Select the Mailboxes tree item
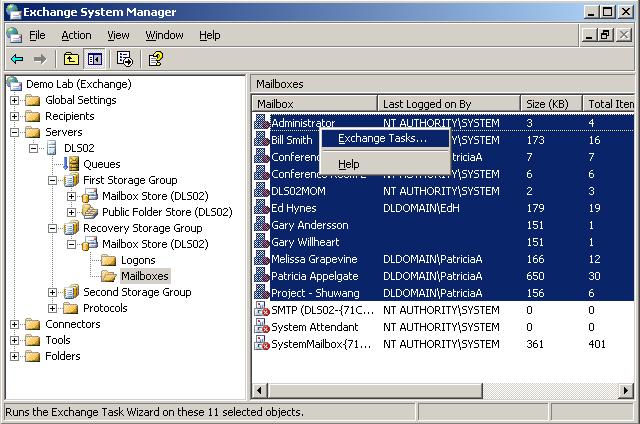640x424 pixels. pos(144,276)
